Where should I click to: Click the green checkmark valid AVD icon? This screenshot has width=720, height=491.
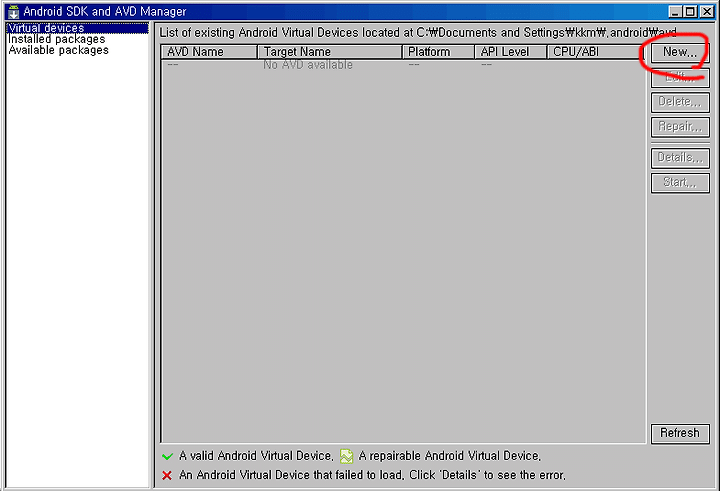[x=167, y=457]
